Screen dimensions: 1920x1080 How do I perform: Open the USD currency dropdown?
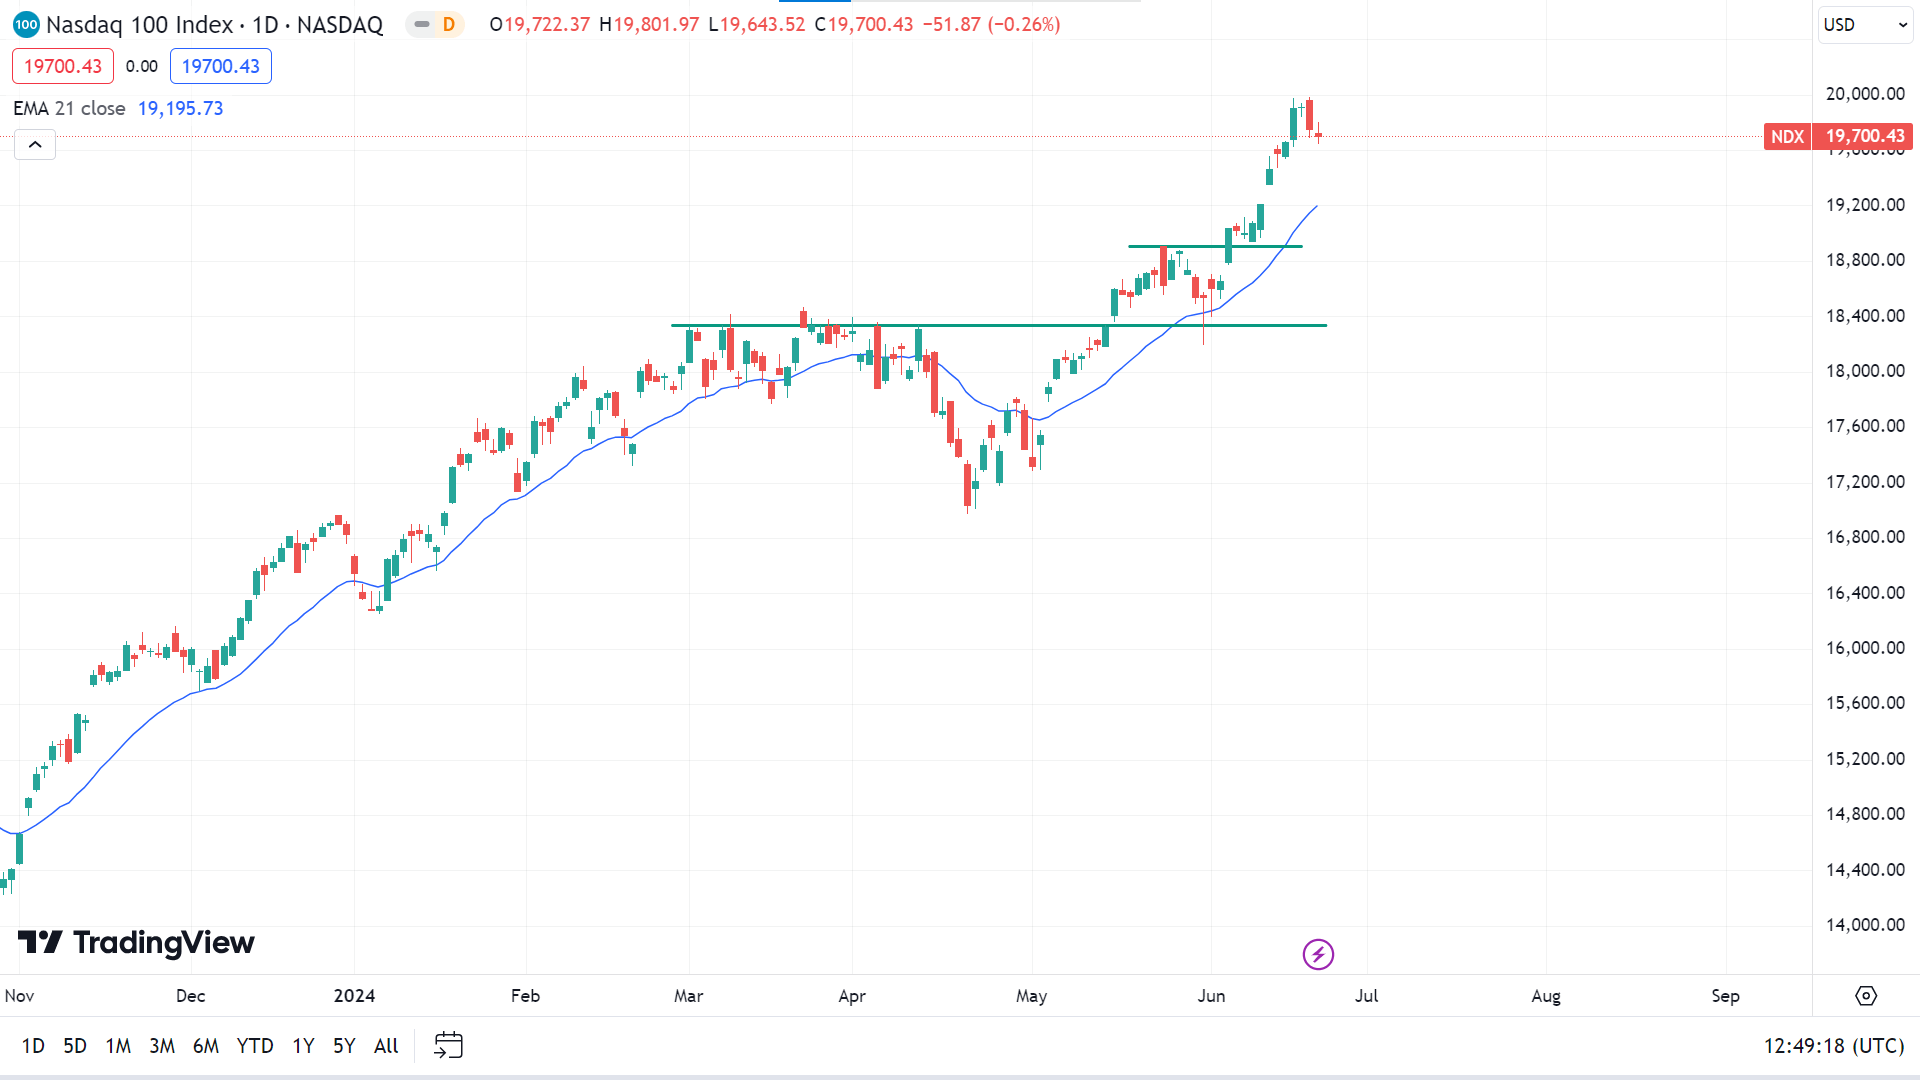click(x=1865, y=25)
